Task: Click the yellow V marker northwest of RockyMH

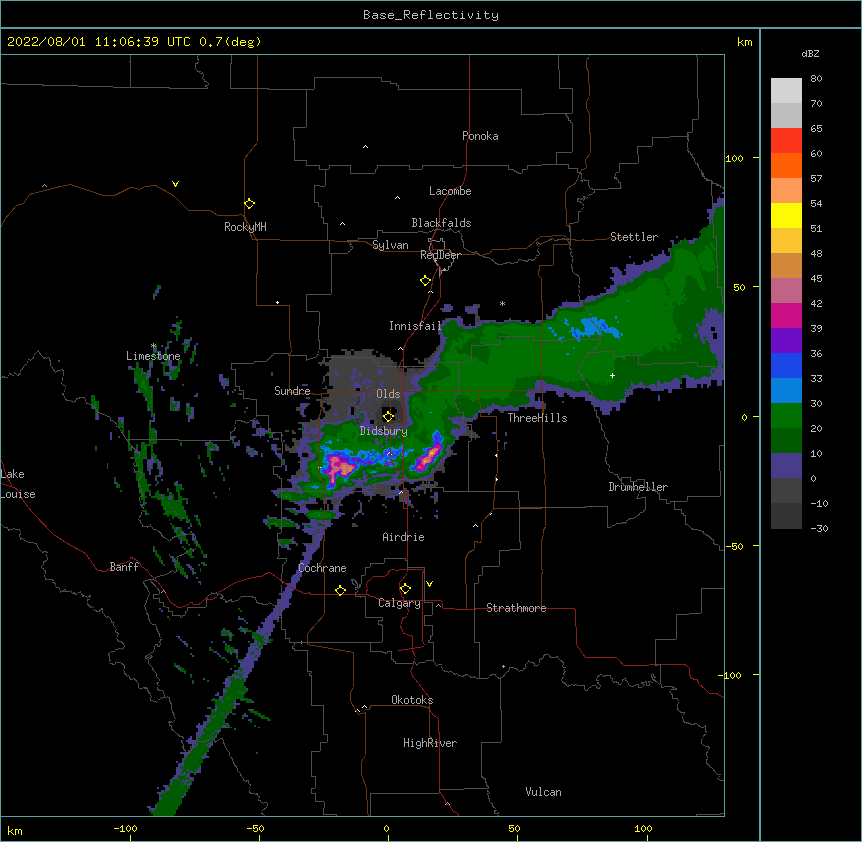Action: click(175, 184)
